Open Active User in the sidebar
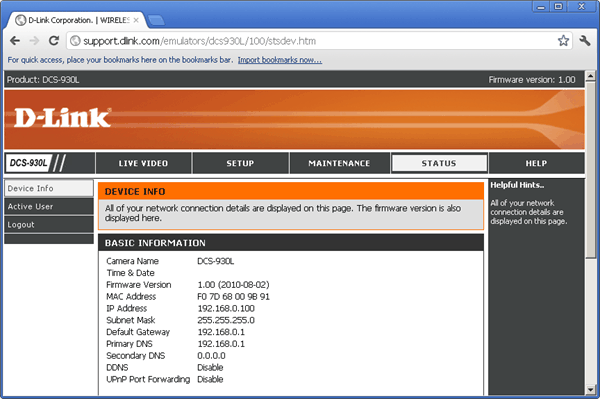This screenshot has height=399, width=600. coord(49,207)
